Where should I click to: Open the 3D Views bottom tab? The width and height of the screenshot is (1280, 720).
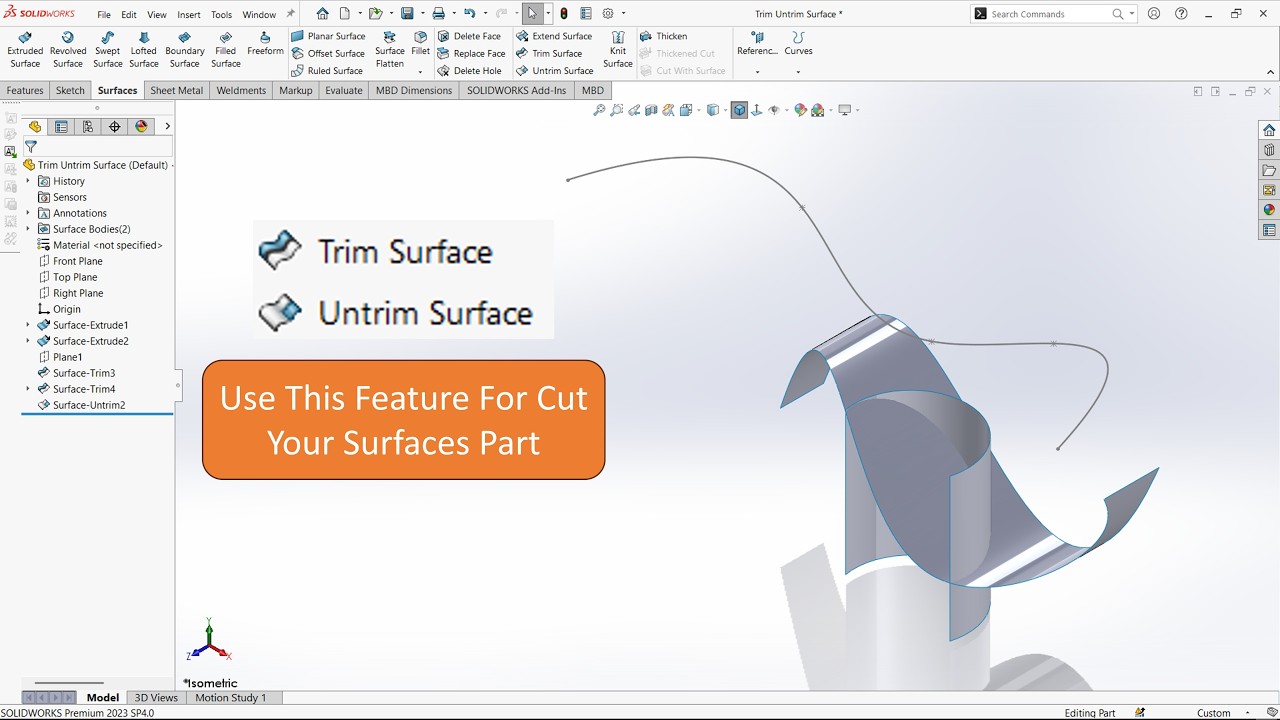point(156,698)
